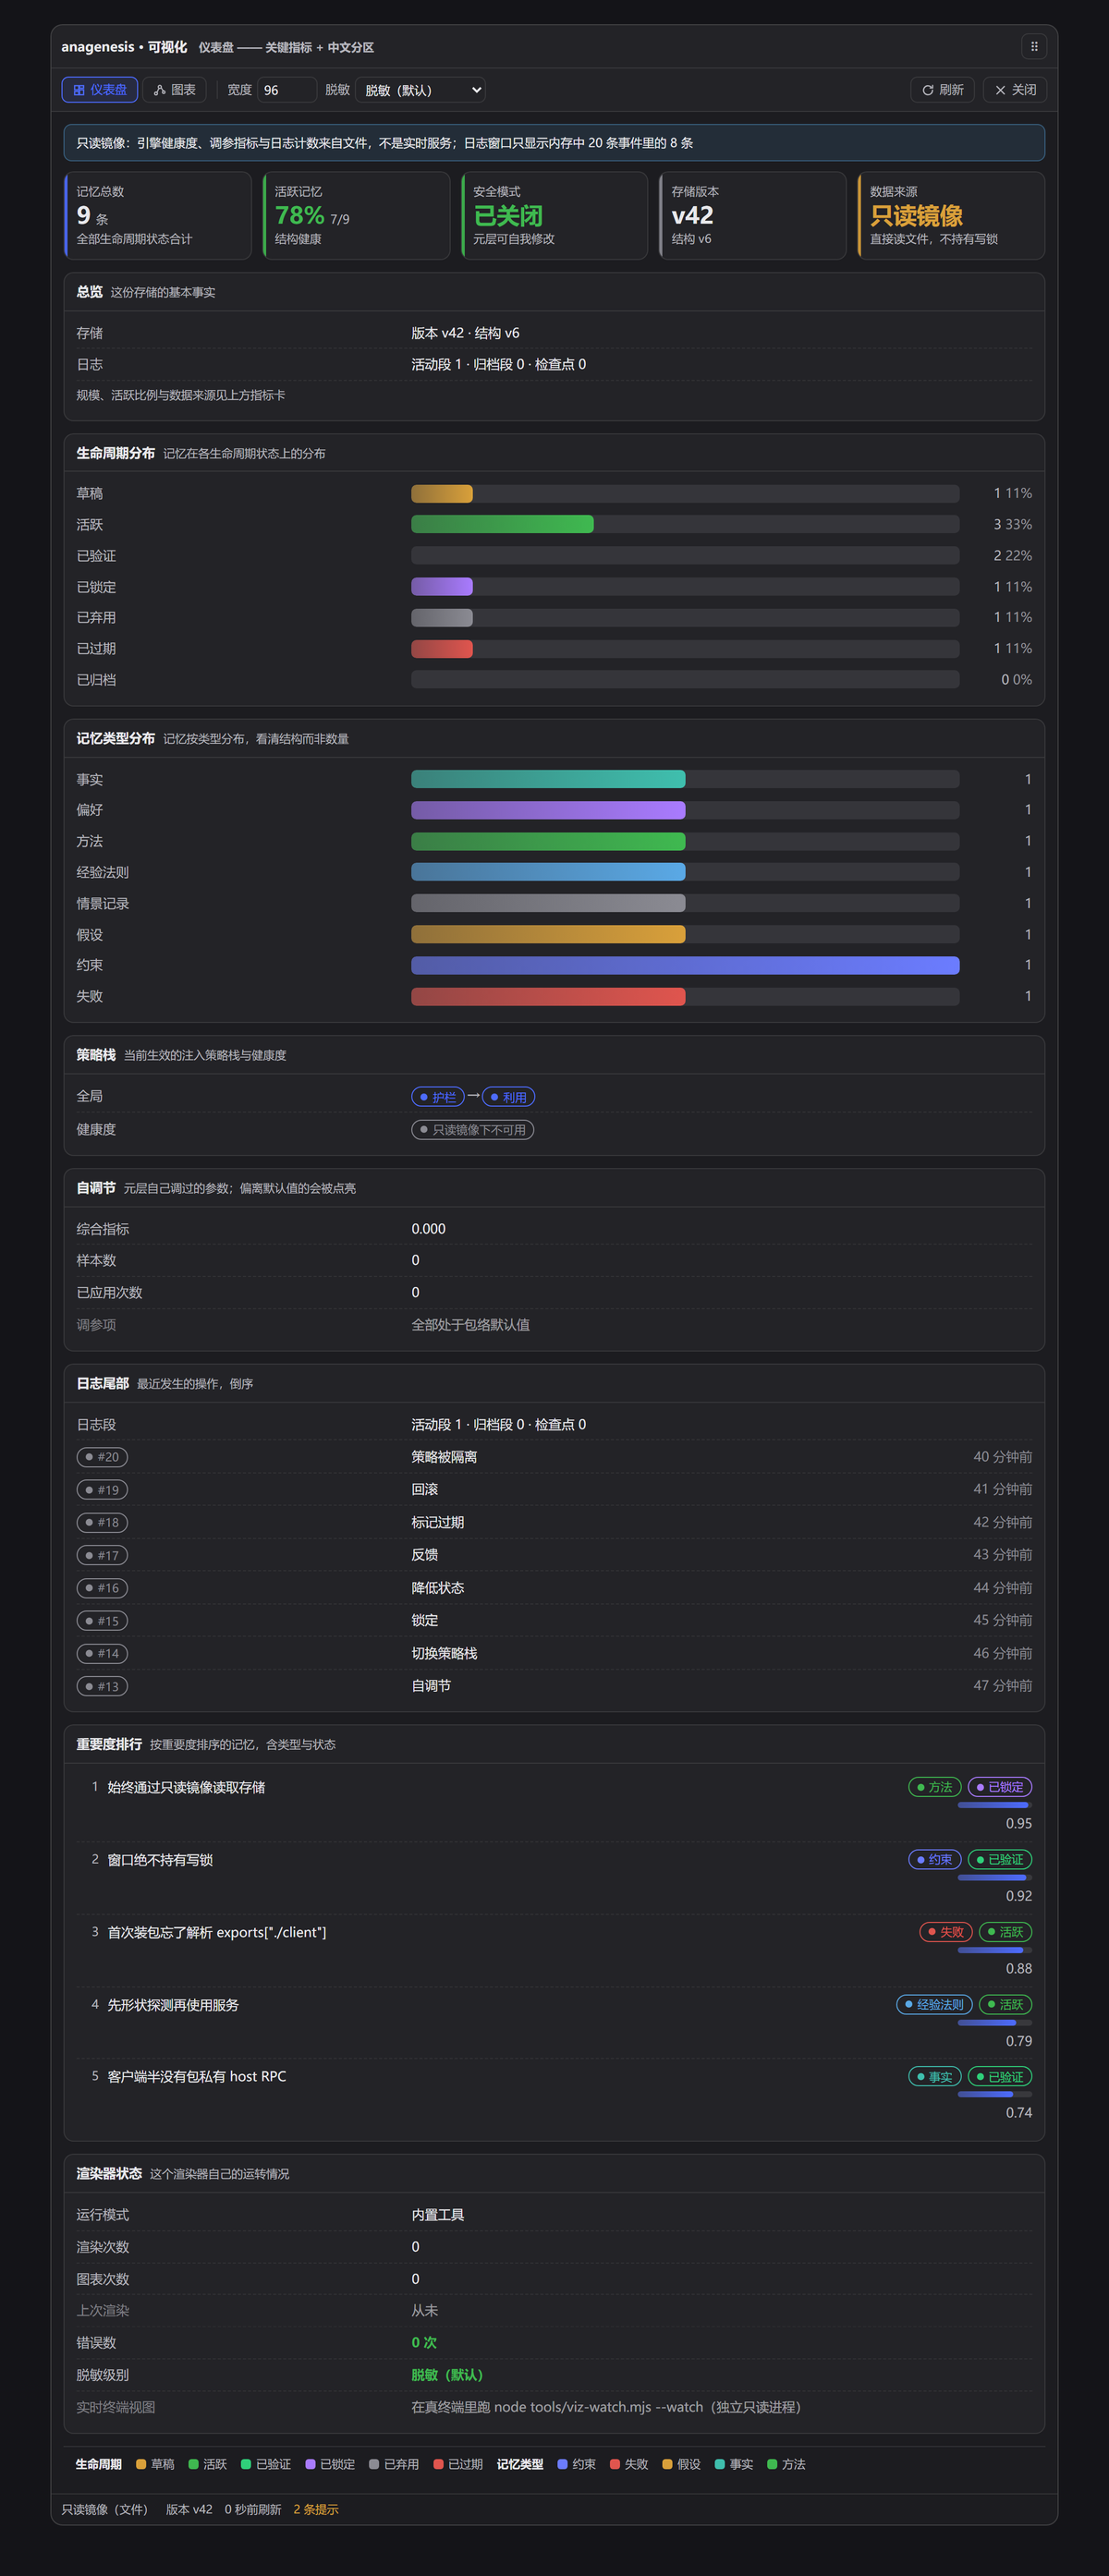Click the 方法 tag on rank 1
This screenshot has height=2576, width=1109.
(x=935, y=1787)
